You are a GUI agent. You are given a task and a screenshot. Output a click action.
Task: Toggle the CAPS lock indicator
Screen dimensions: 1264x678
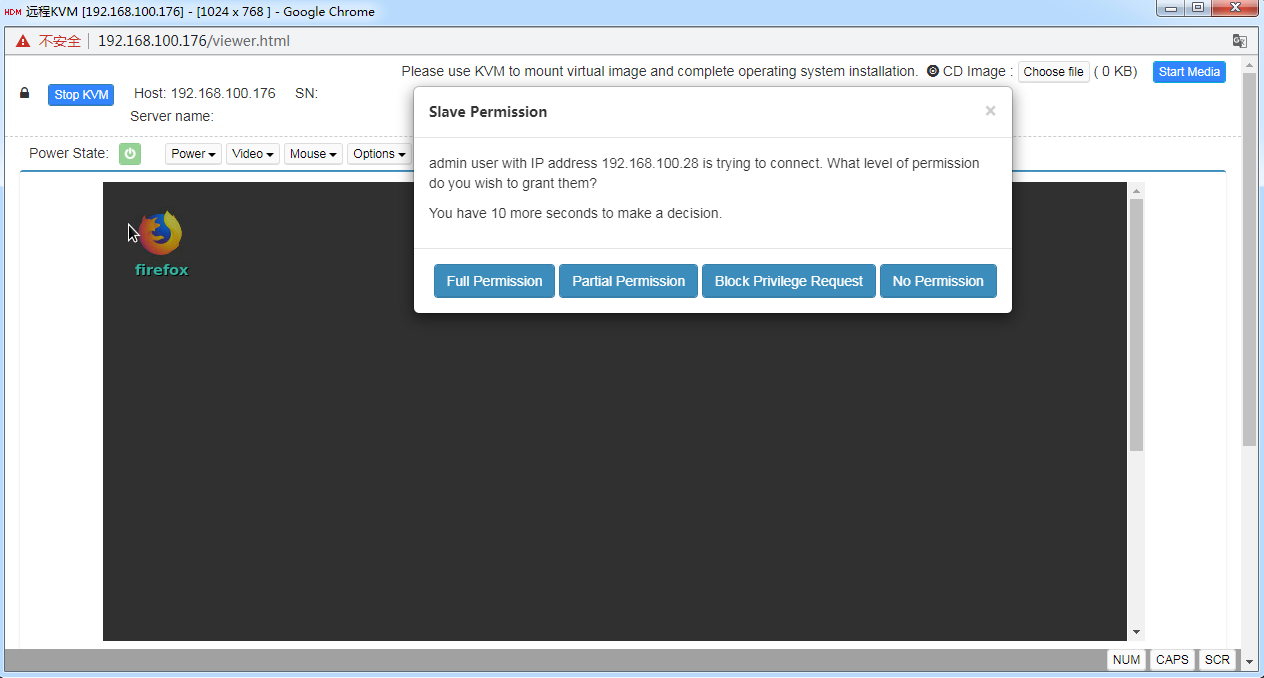(1172, 660)
